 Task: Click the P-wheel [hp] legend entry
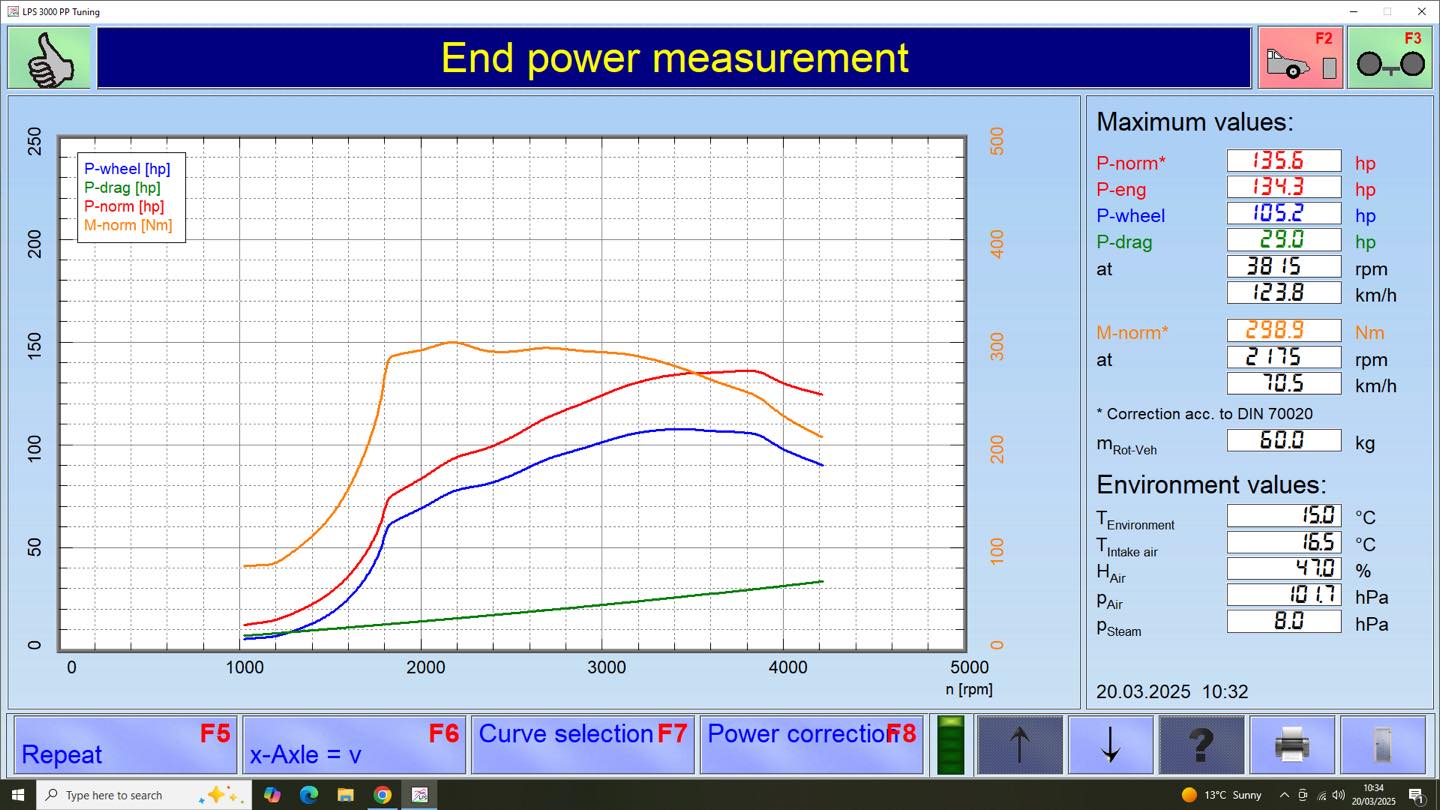coord(127,169)
